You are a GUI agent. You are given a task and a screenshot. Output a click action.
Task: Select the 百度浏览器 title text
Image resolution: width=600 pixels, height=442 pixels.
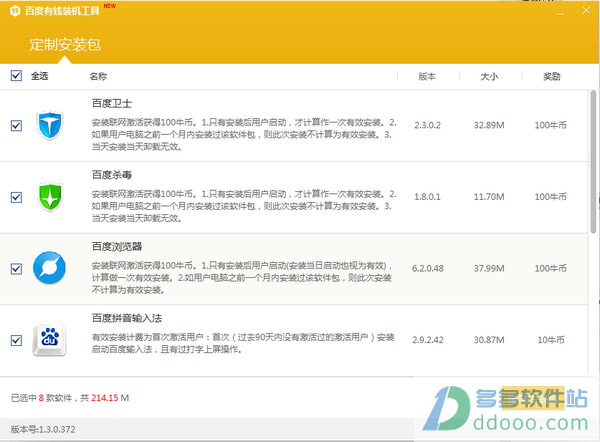click(117, 246)
